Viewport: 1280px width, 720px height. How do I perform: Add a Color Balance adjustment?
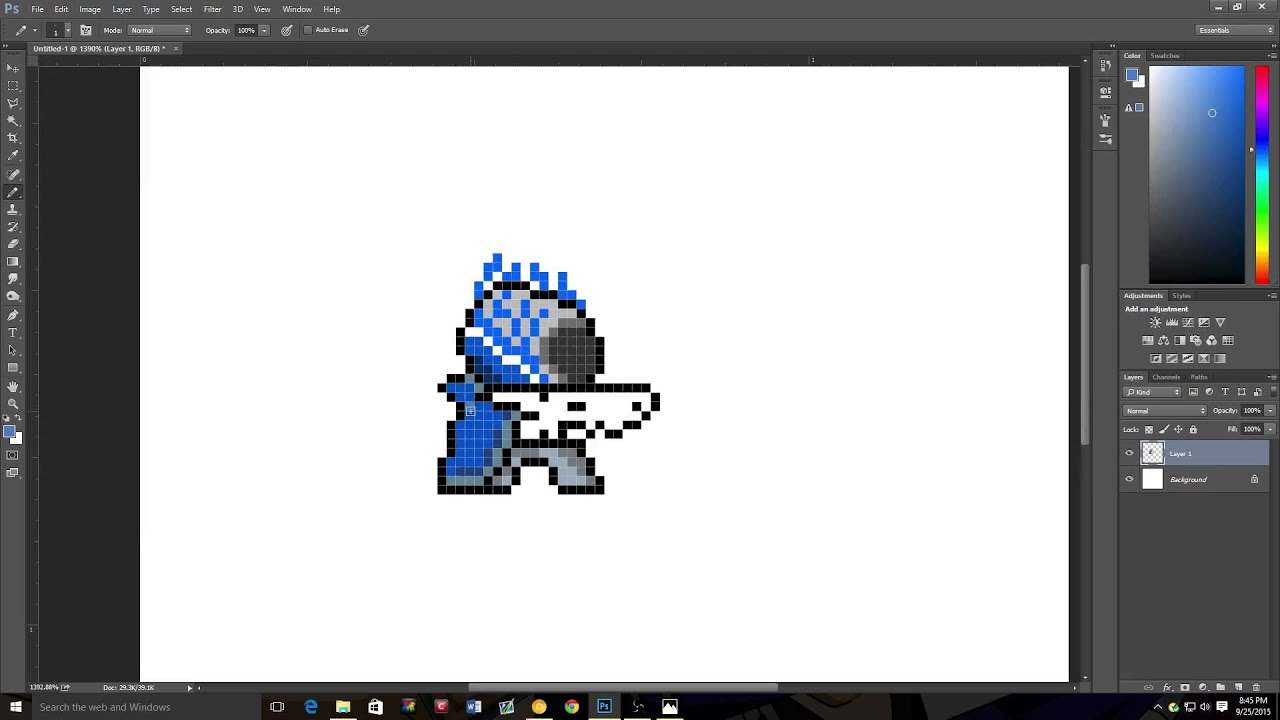[1164, 341]
